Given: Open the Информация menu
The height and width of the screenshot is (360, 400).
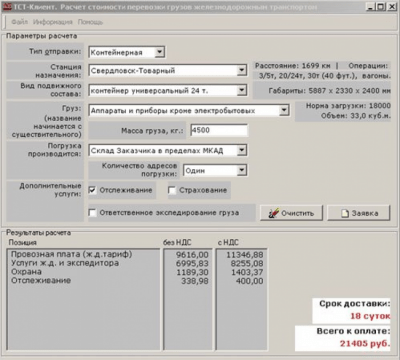Looking at the screenshot, I should click(x=53, y=22).
